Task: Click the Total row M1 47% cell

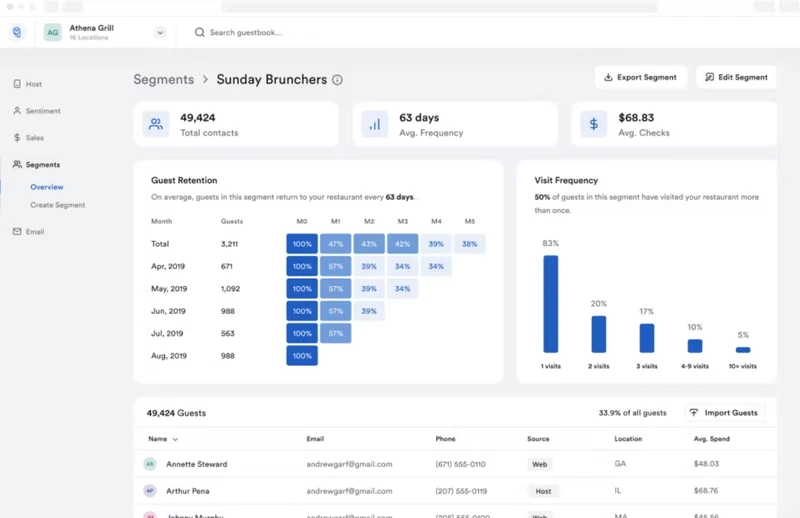Action: 336,244
